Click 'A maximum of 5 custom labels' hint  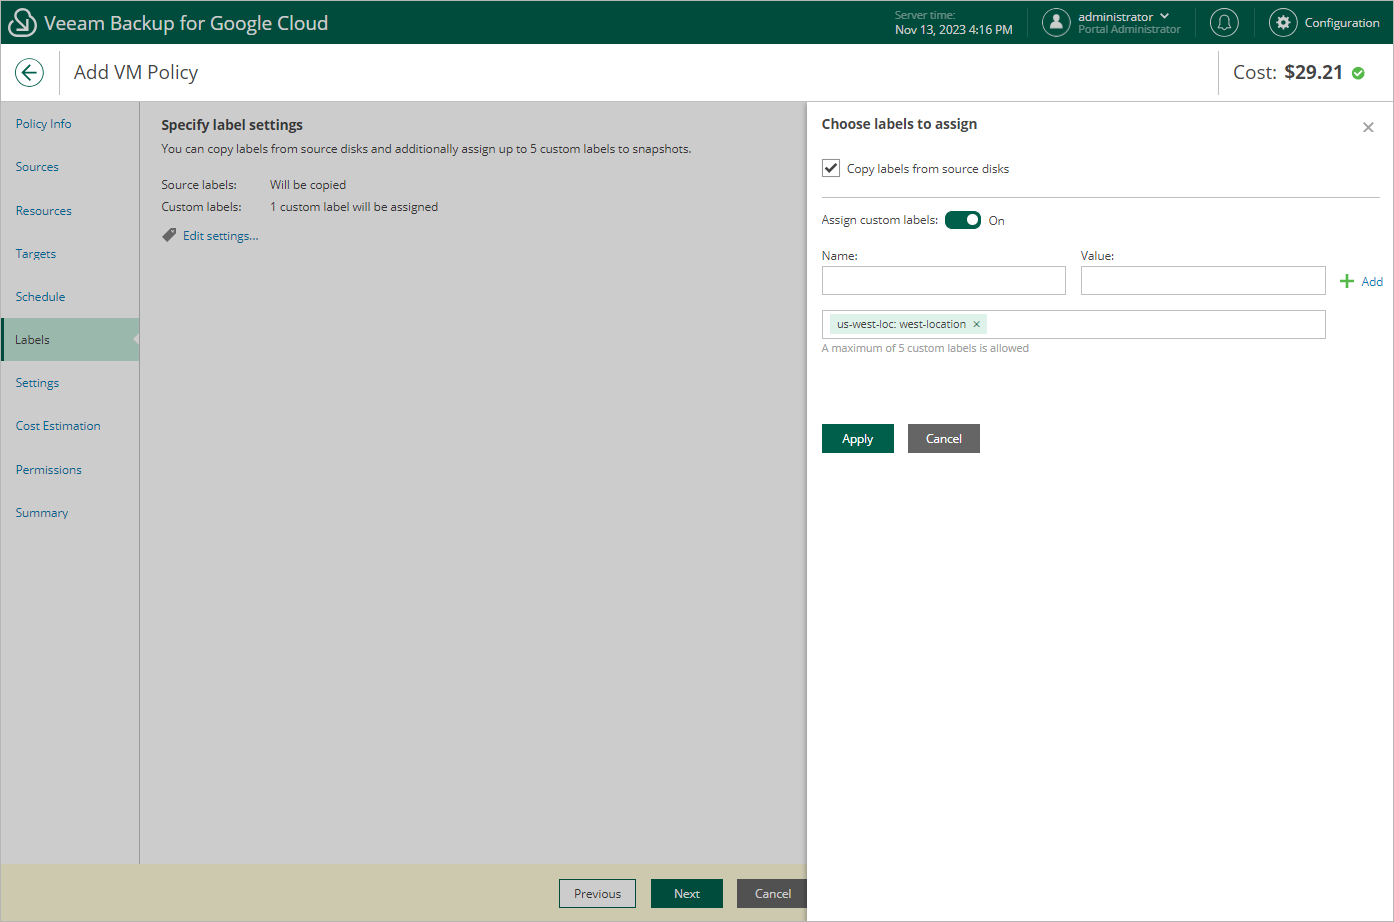point(925,348)
